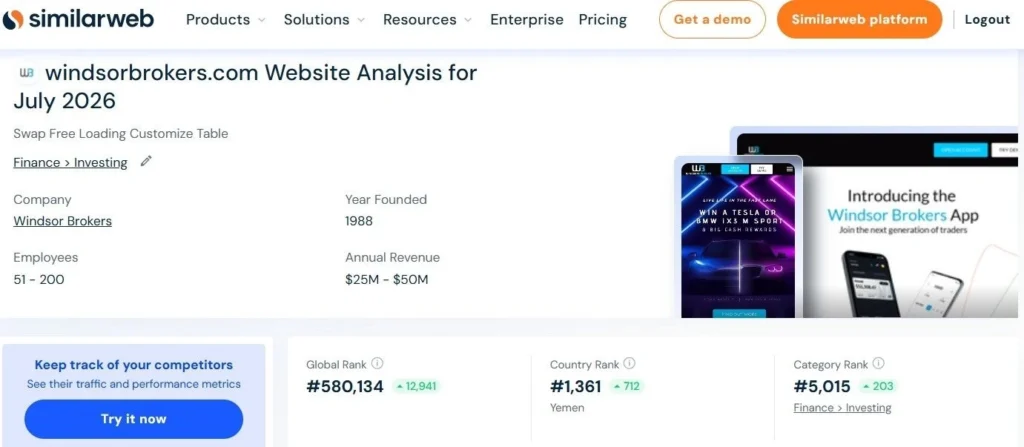The width and height of the screenshot is (1024, 447).
Task: Click the 1988 year founded value
Action: (x=359, y=221)
